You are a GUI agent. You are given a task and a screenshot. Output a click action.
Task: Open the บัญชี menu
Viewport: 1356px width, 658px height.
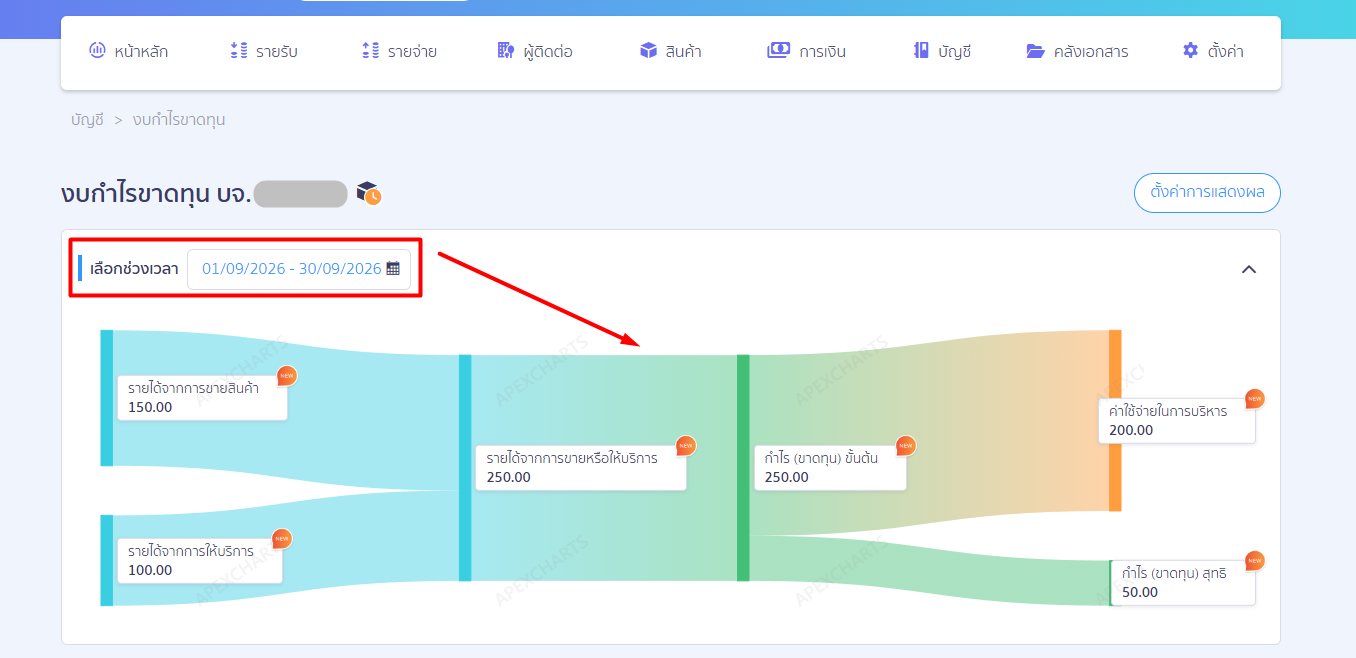pos(942,51)
